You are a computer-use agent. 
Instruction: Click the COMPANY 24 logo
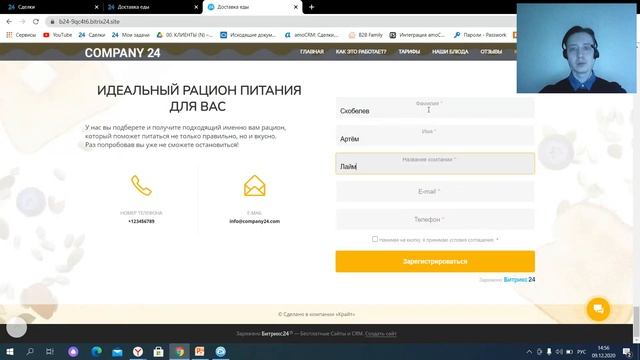pyautogui.click(x=122, y=53)
